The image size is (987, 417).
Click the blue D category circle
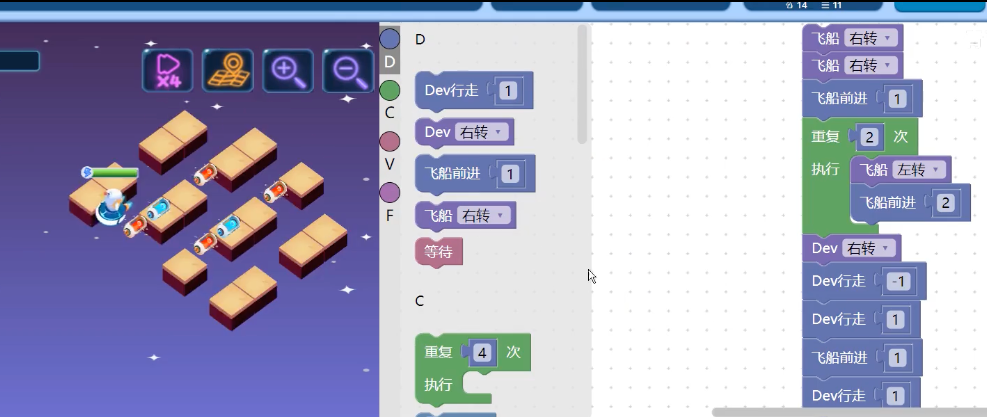(x=390, y=39)
